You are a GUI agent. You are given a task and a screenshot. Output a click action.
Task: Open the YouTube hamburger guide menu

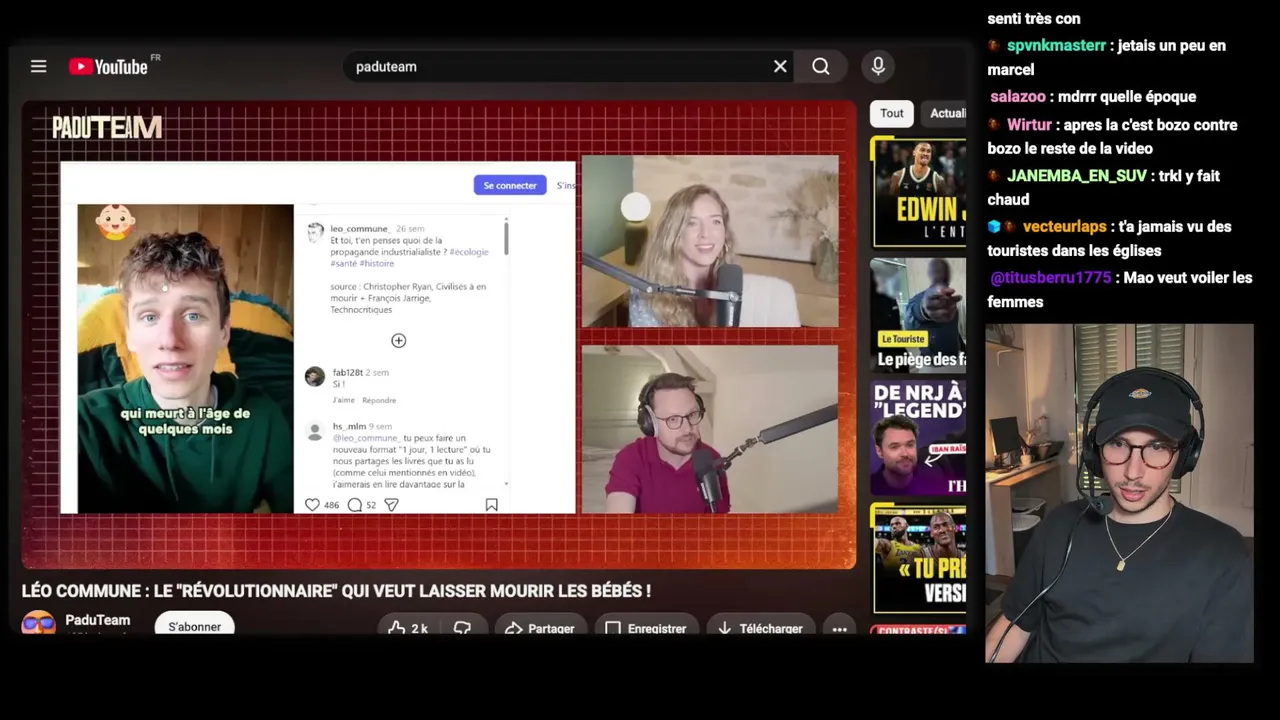click(x=38, y=66)
